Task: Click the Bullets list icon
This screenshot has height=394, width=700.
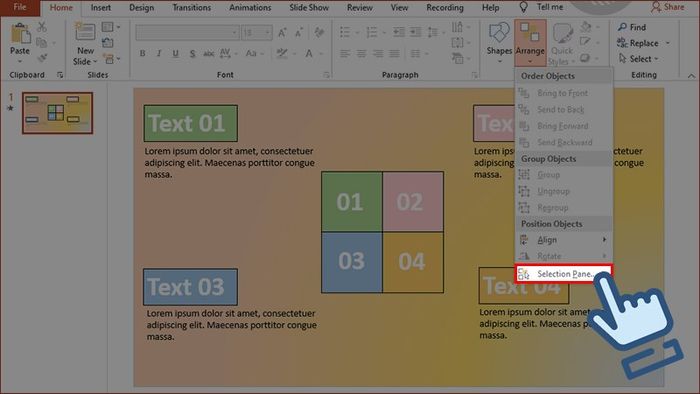Action: 345,32
